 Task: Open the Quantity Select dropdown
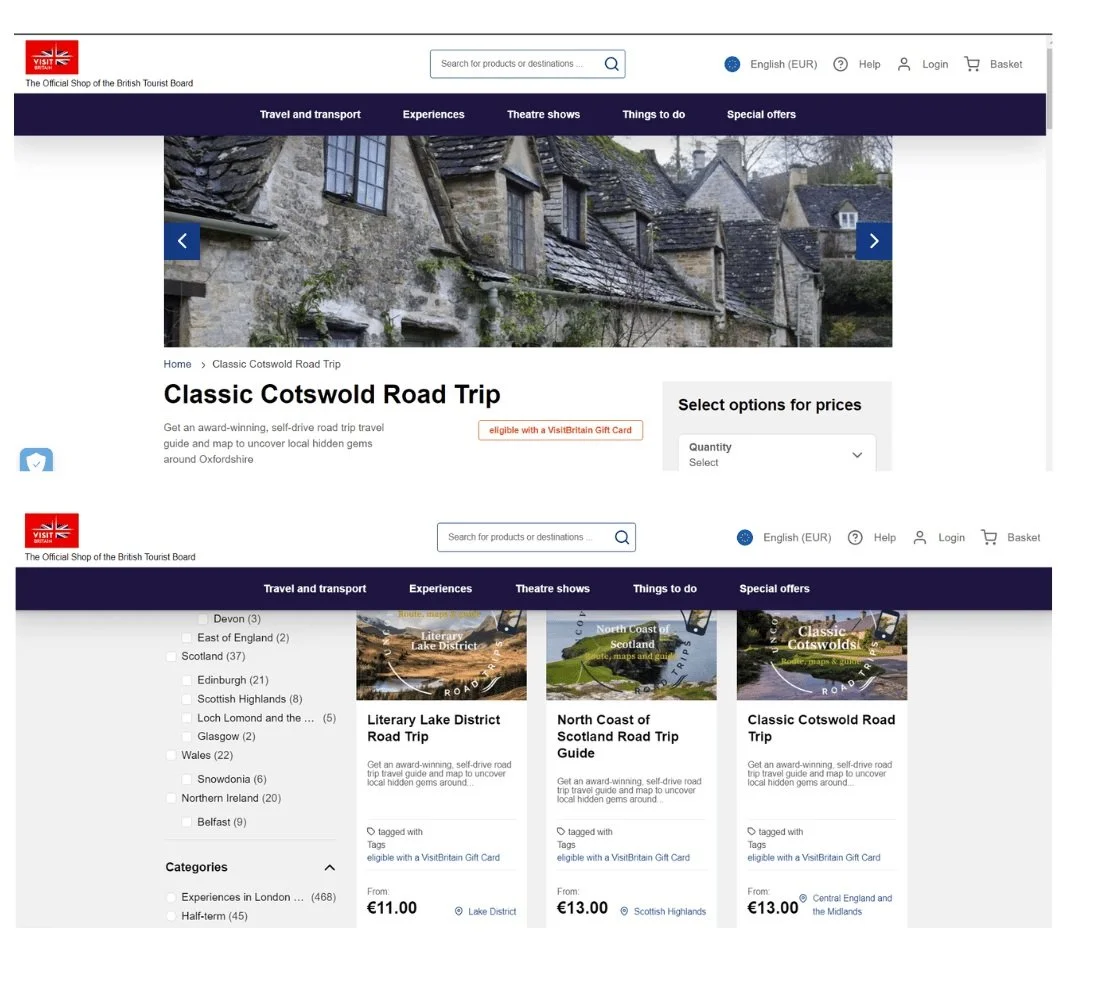[x=777, y=453]
